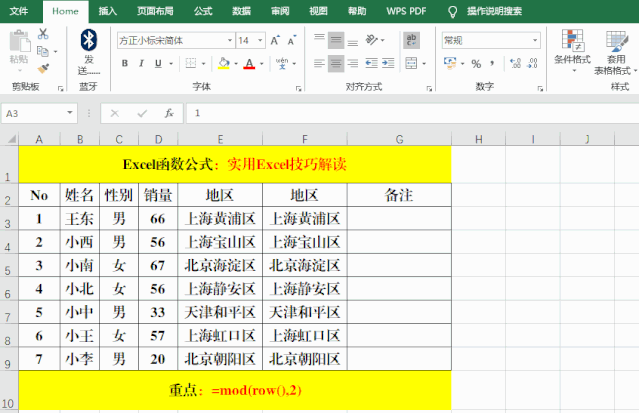Open 数字 group dialog launcher

coord(540,88)
